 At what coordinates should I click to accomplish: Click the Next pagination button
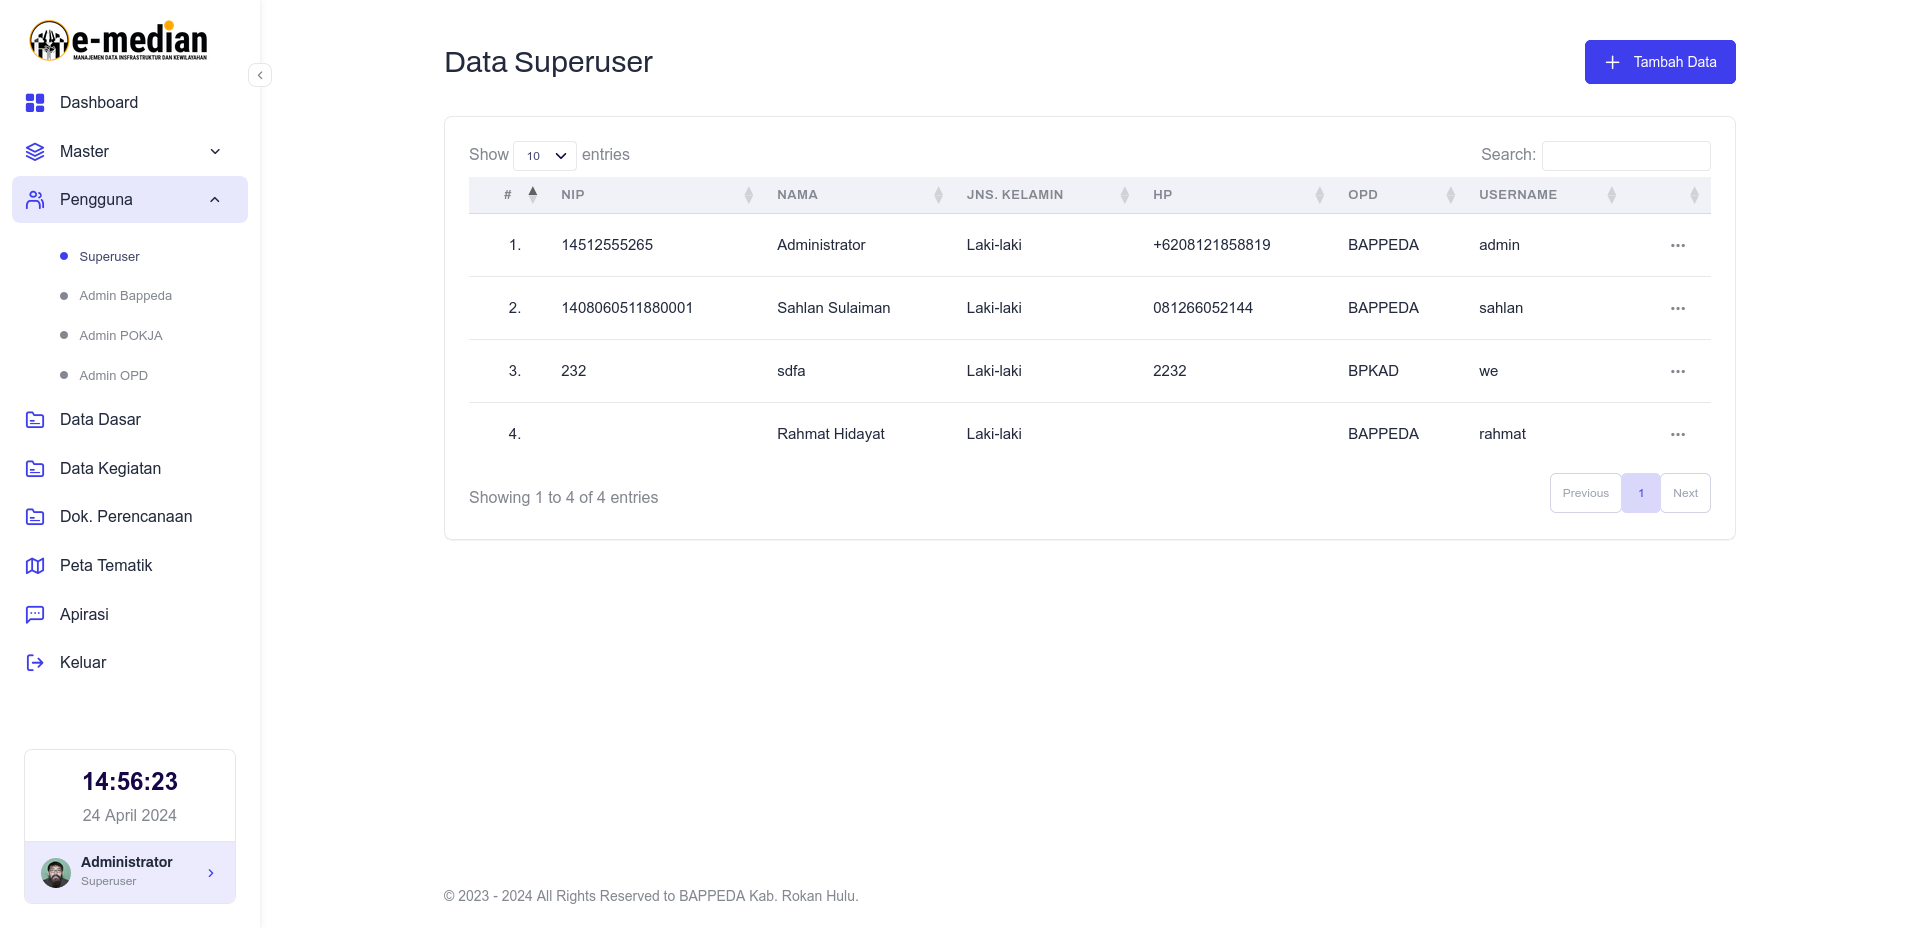point(1685,493)
